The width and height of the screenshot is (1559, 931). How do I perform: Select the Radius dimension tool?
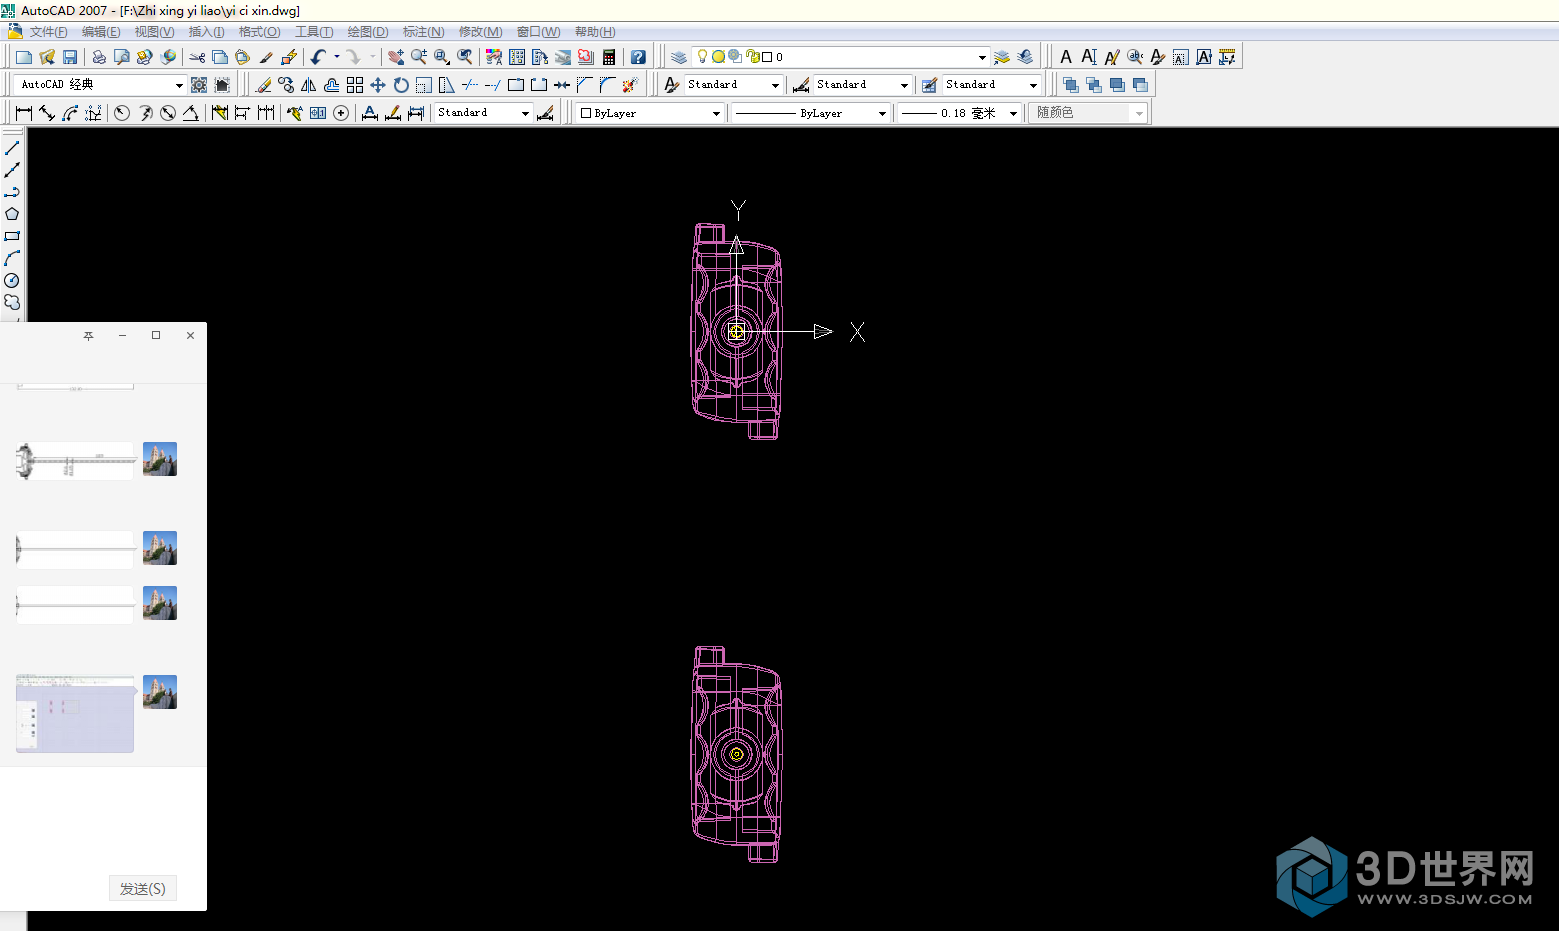[122, 113]
